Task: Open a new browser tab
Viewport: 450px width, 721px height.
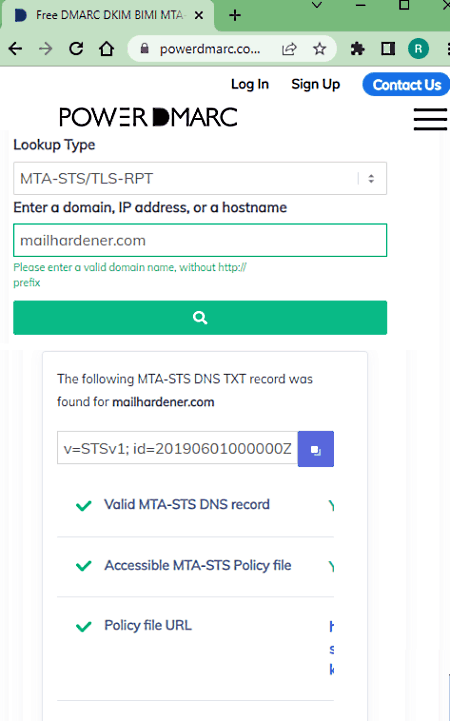Action: pyautogui.click(x=235, y=15)
